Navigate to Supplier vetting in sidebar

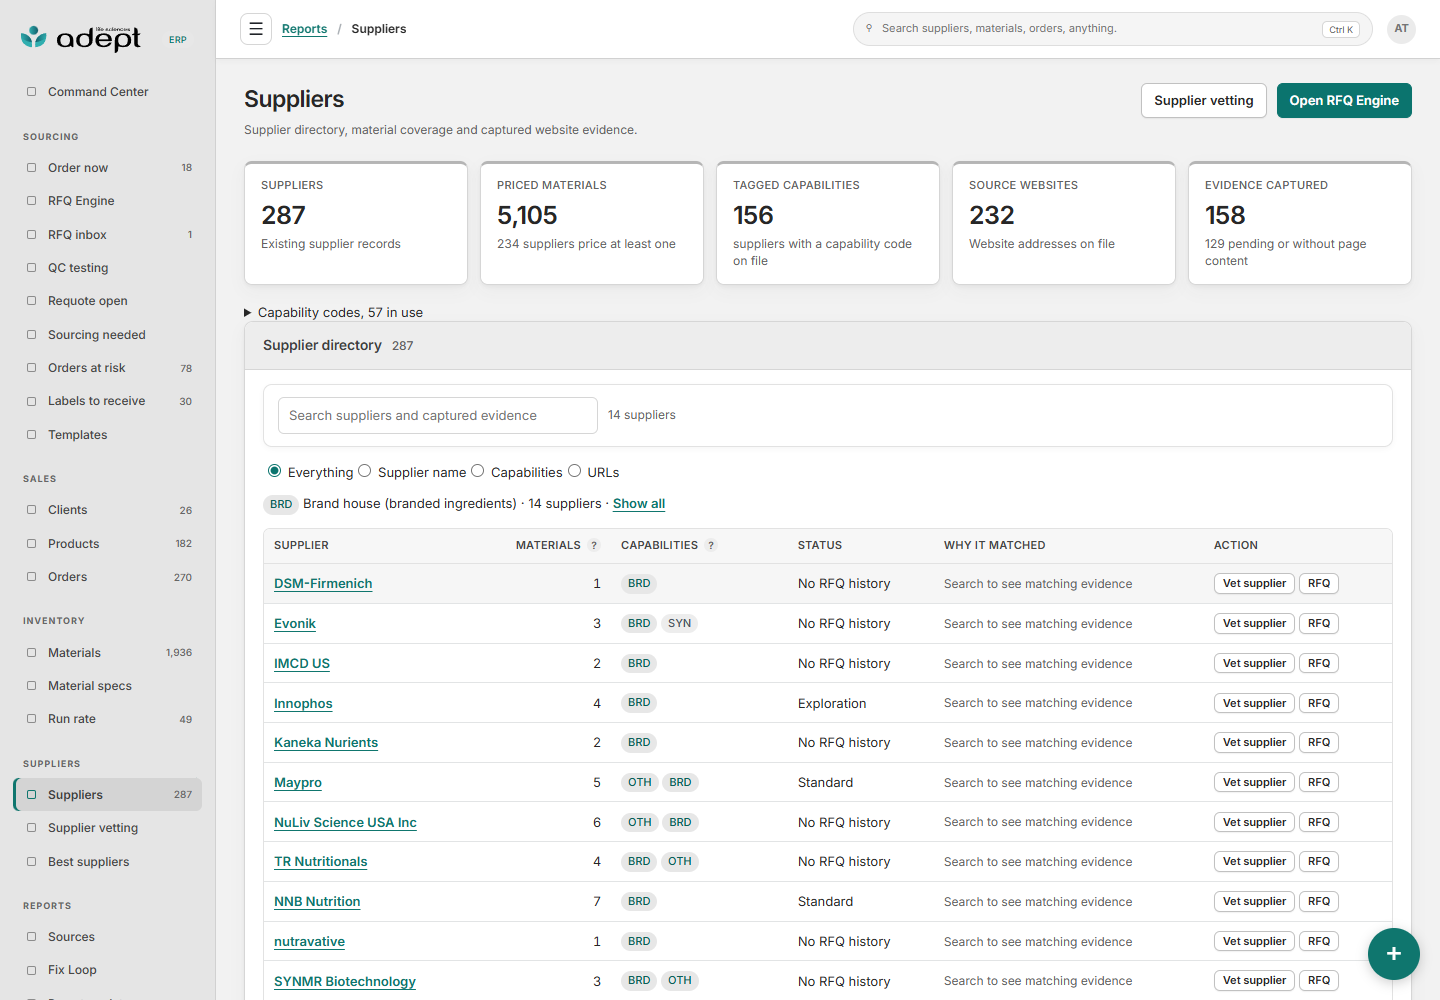pos(108,828)
